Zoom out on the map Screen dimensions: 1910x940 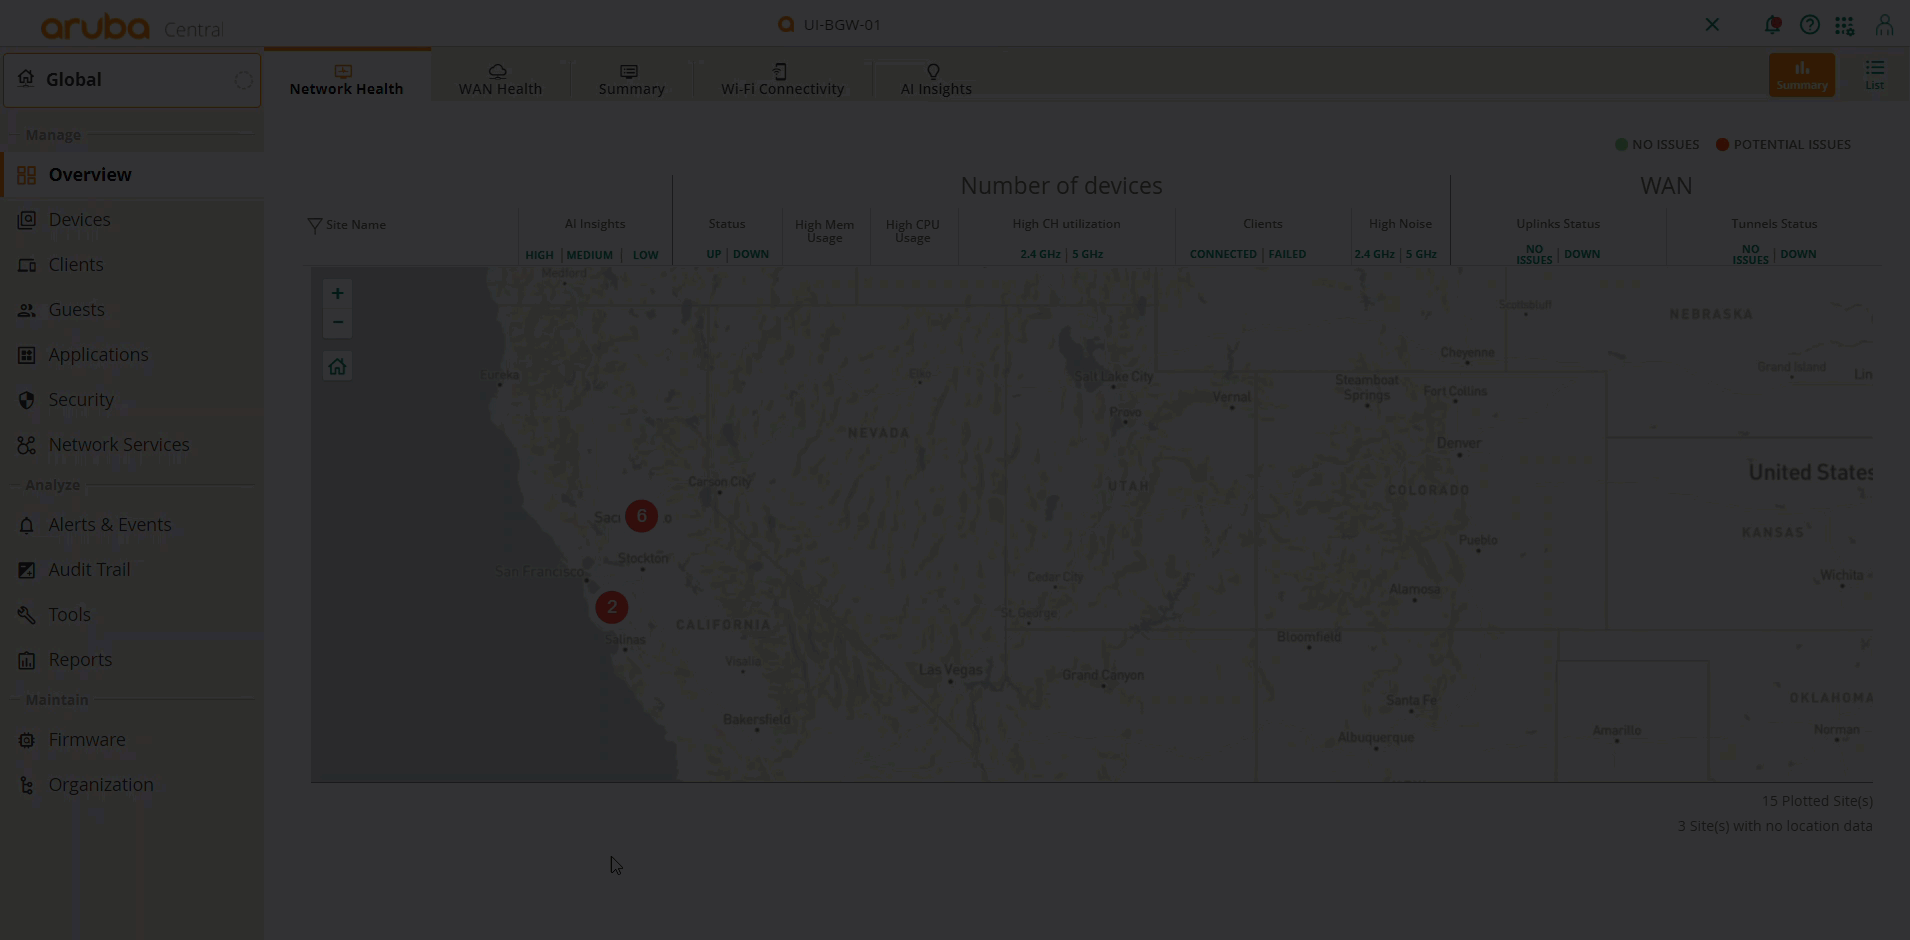(337, 322)
